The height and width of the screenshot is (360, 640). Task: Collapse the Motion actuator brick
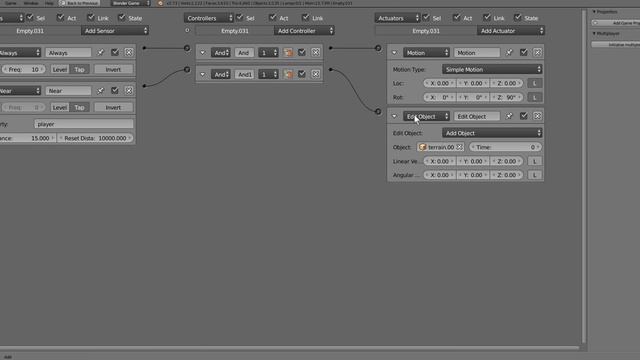(394, 53)
